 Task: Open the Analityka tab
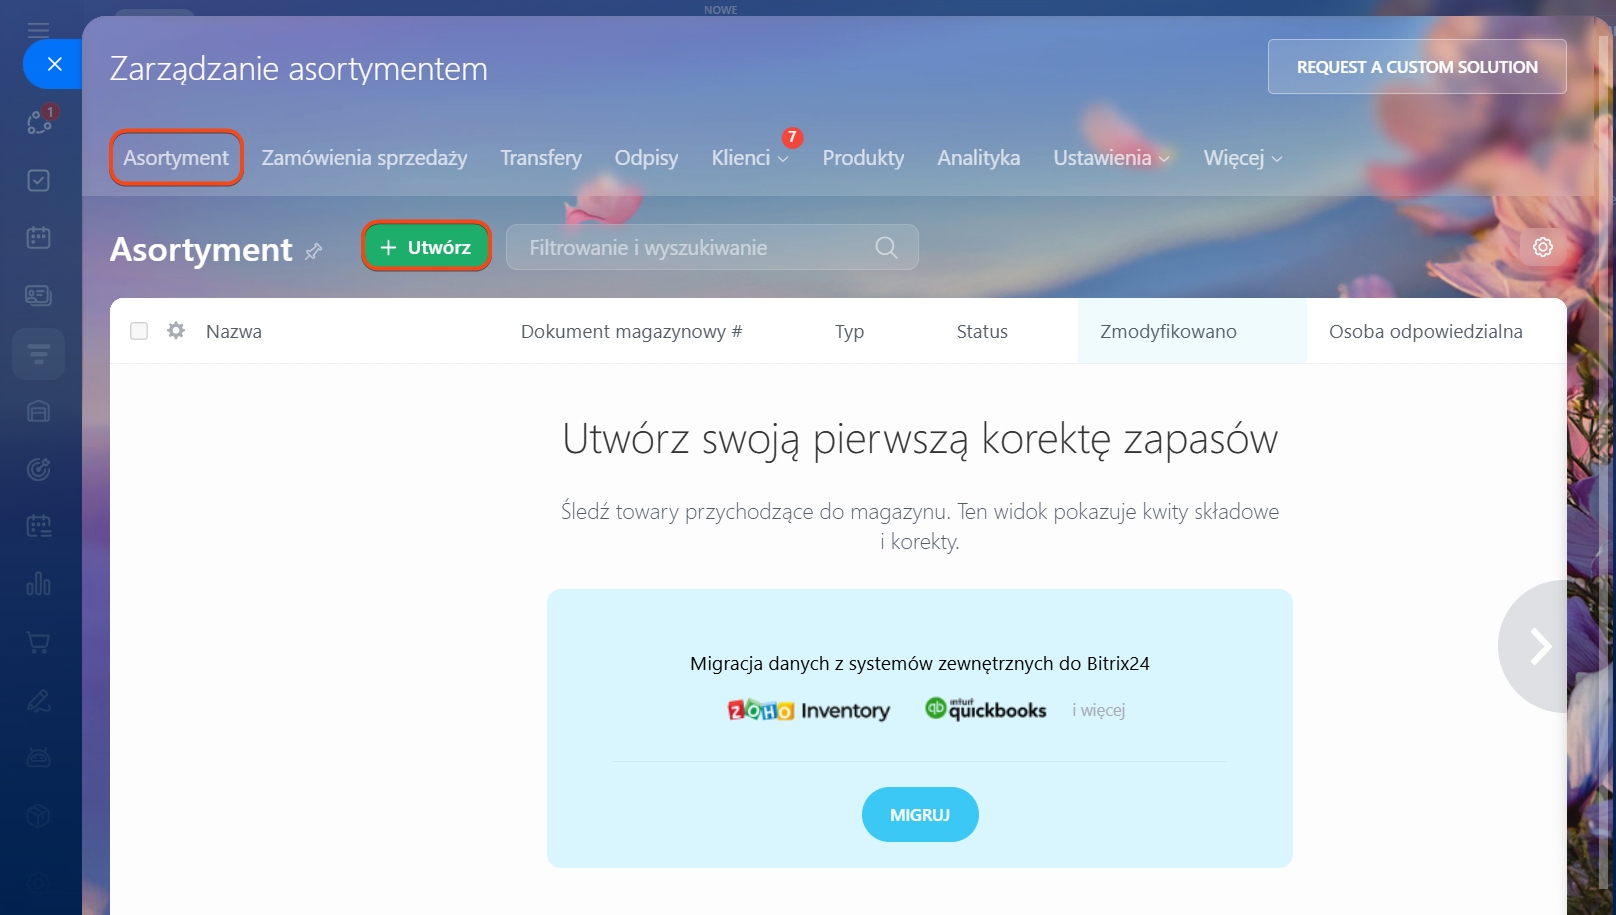click(978, 158)
